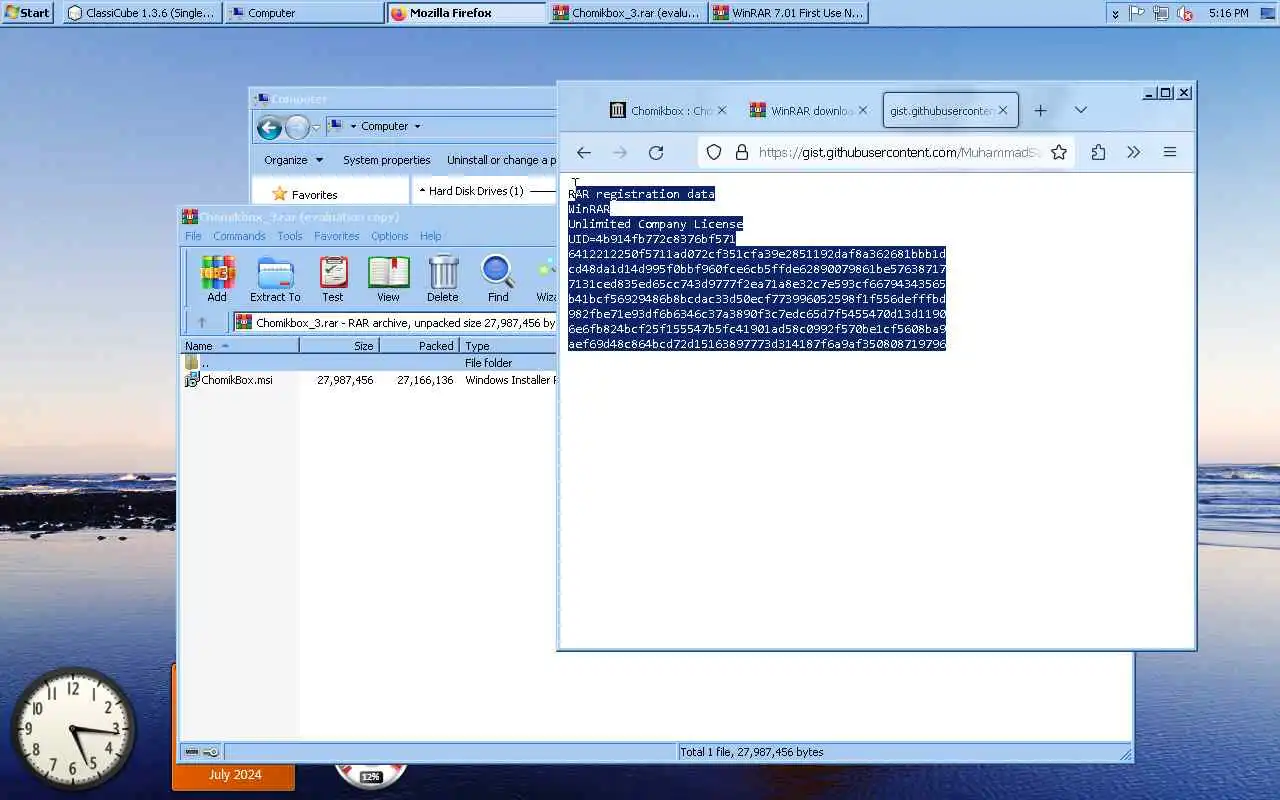Viewport: 1280px width, 800px height.
Task: Click System properties in Computer window
Action: pyautogui.click(x=386, y=160)
